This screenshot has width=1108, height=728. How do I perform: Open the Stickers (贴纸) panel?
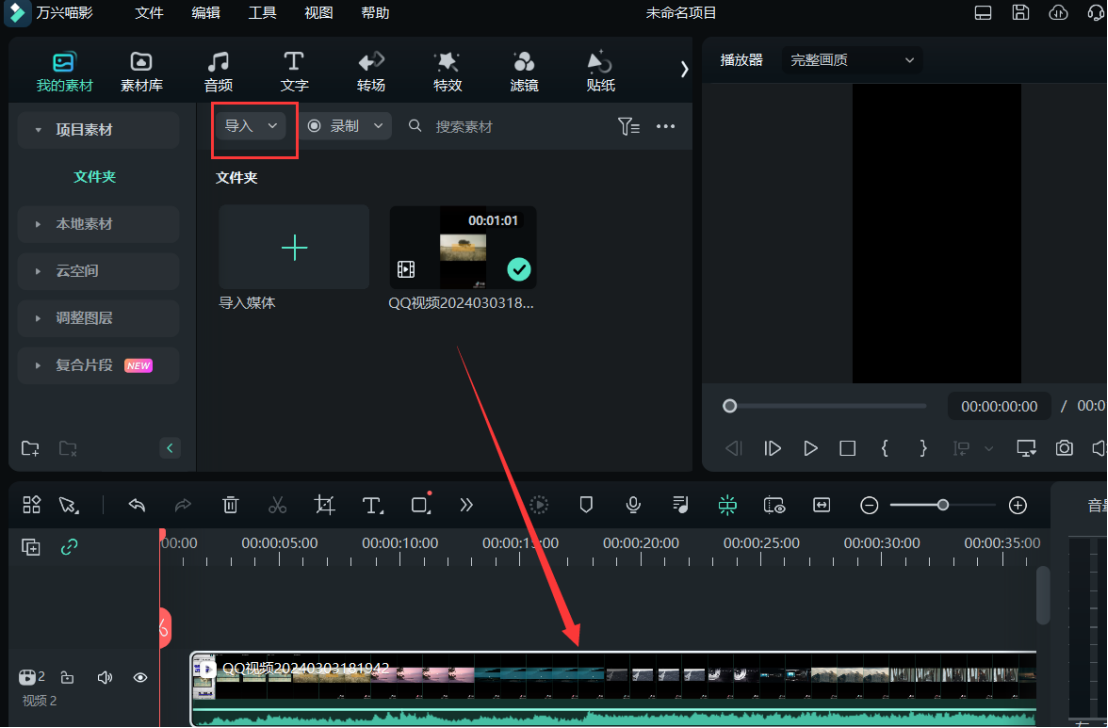click(x=600, y=72)
